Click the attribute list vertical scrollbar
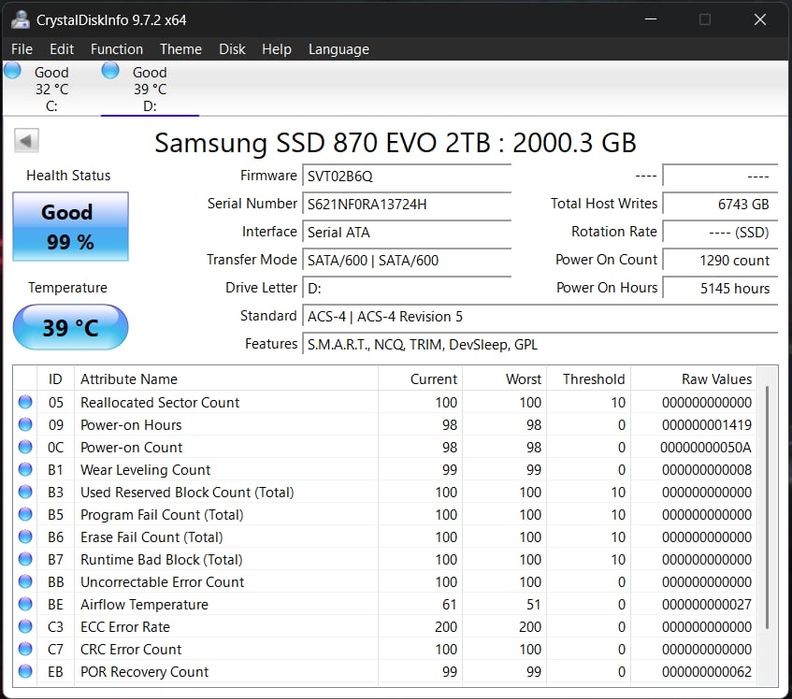792x699 pixels. [767, 508]
